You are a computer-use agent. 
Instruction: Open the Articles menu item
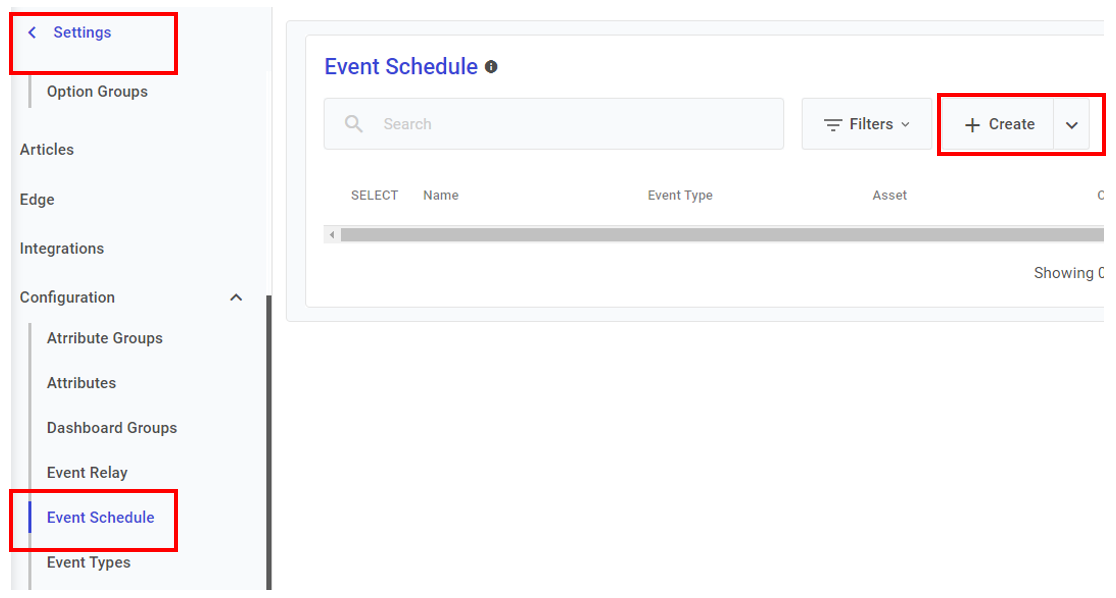[x=47, y=150]
